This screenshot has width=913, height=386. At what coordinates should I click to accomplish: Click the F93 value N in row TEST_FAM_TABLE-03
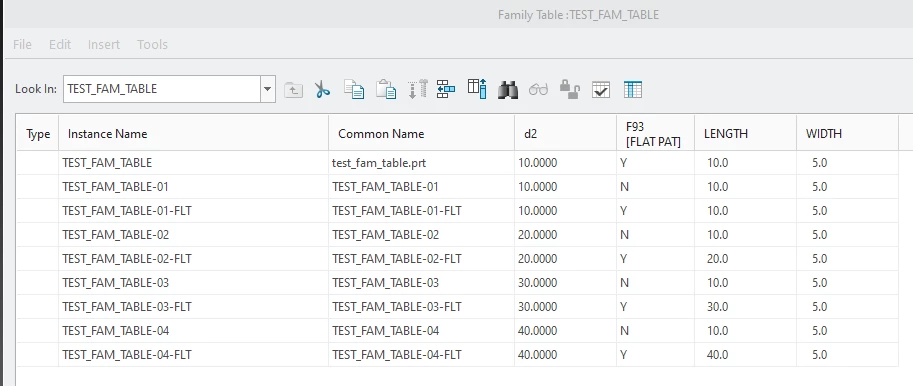pyautogui.click(x=656, y=283)
